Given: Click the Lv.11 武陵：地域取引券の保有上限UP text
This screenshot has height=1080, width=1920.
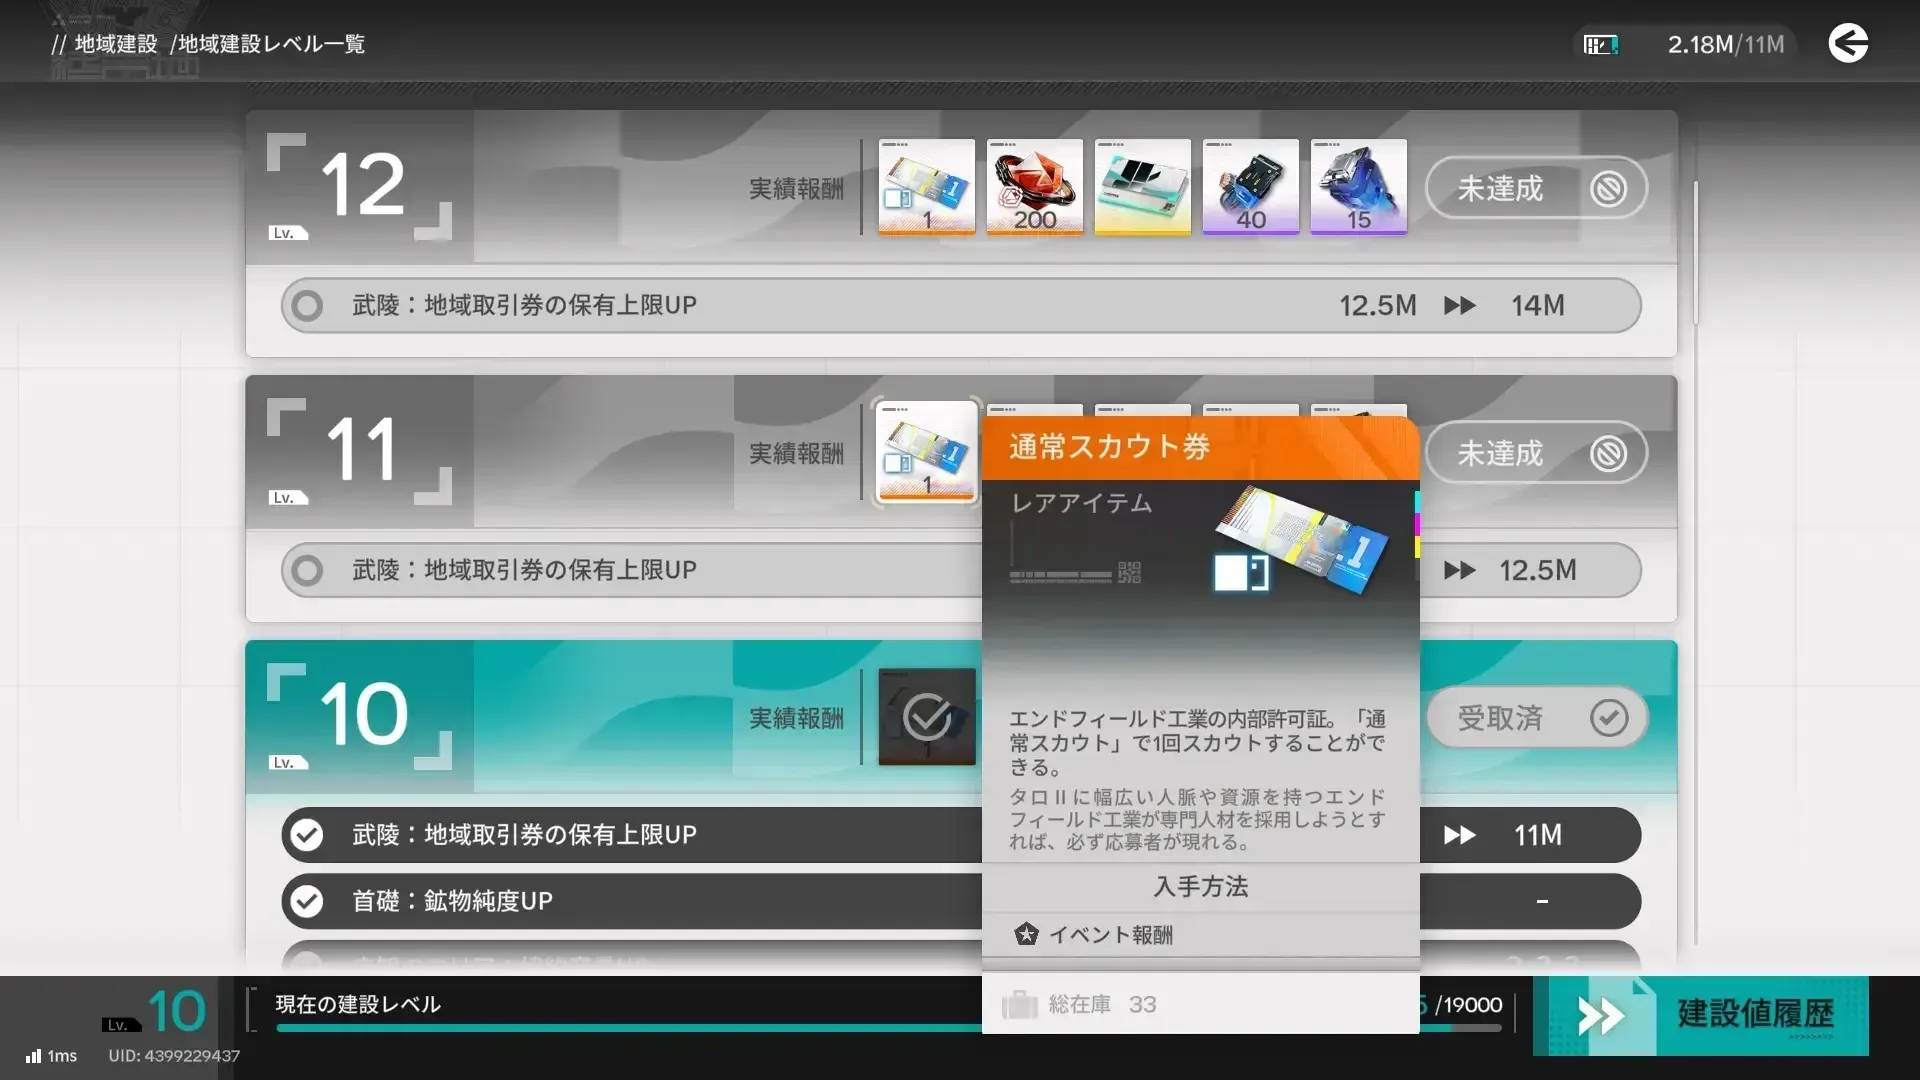Looking at the screenshot, I should 524,570.
